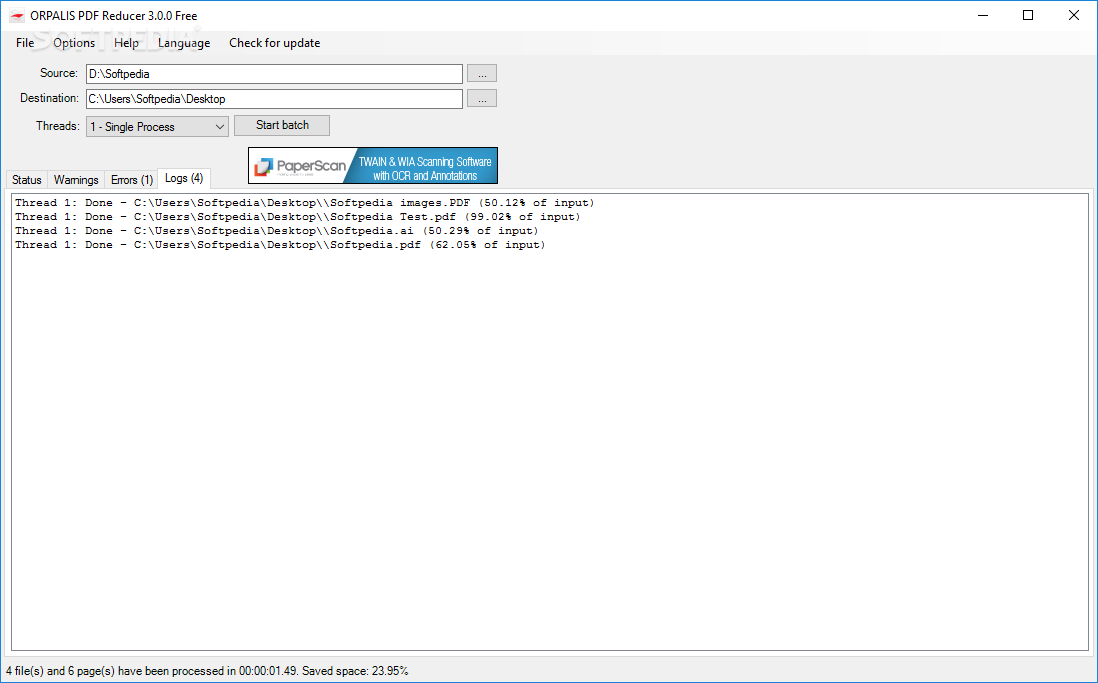Click the status bar saved space message
Screen dimensions: 1098x683
207,671
